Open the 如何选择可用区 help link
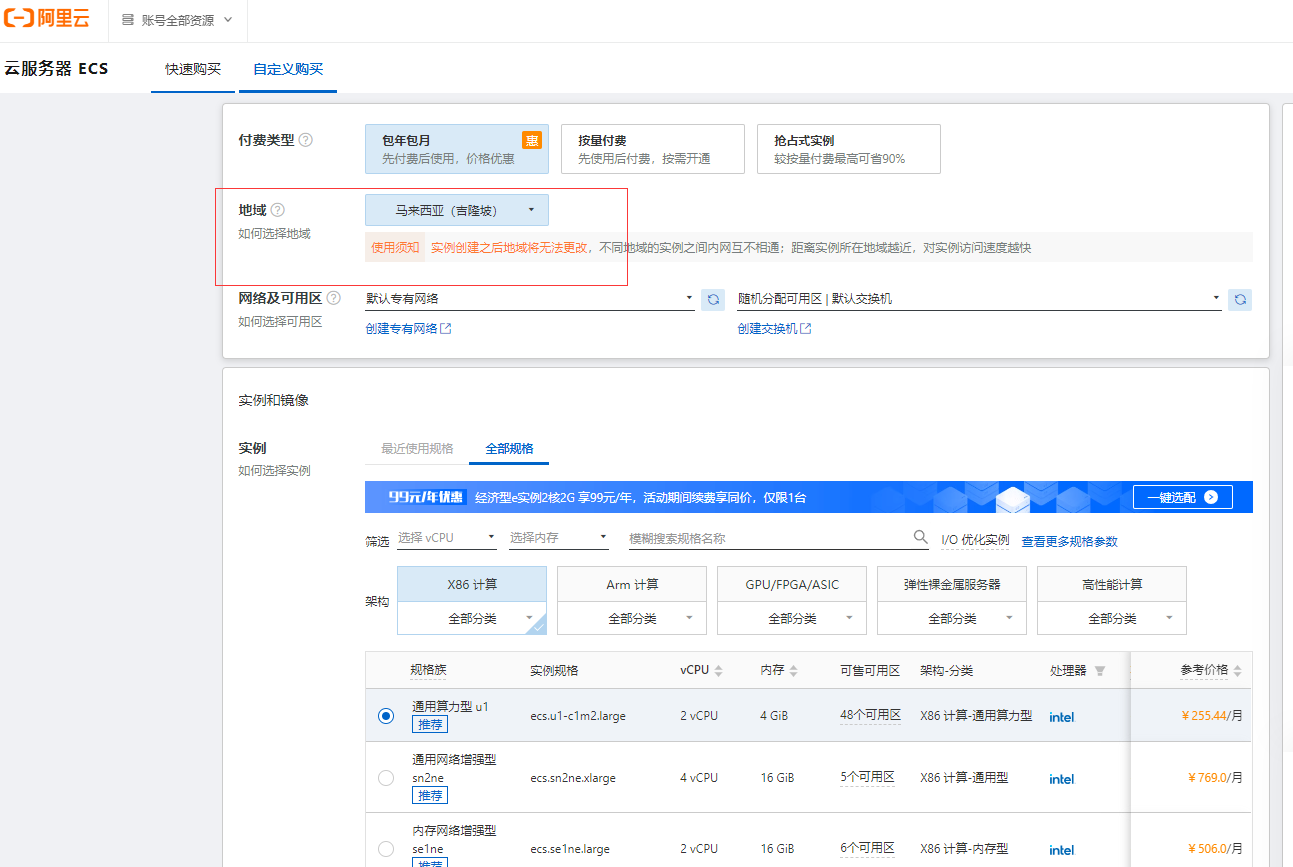The height and width of the screenshot is (867, 1293). pyautogui.click(x=280, y=321)
